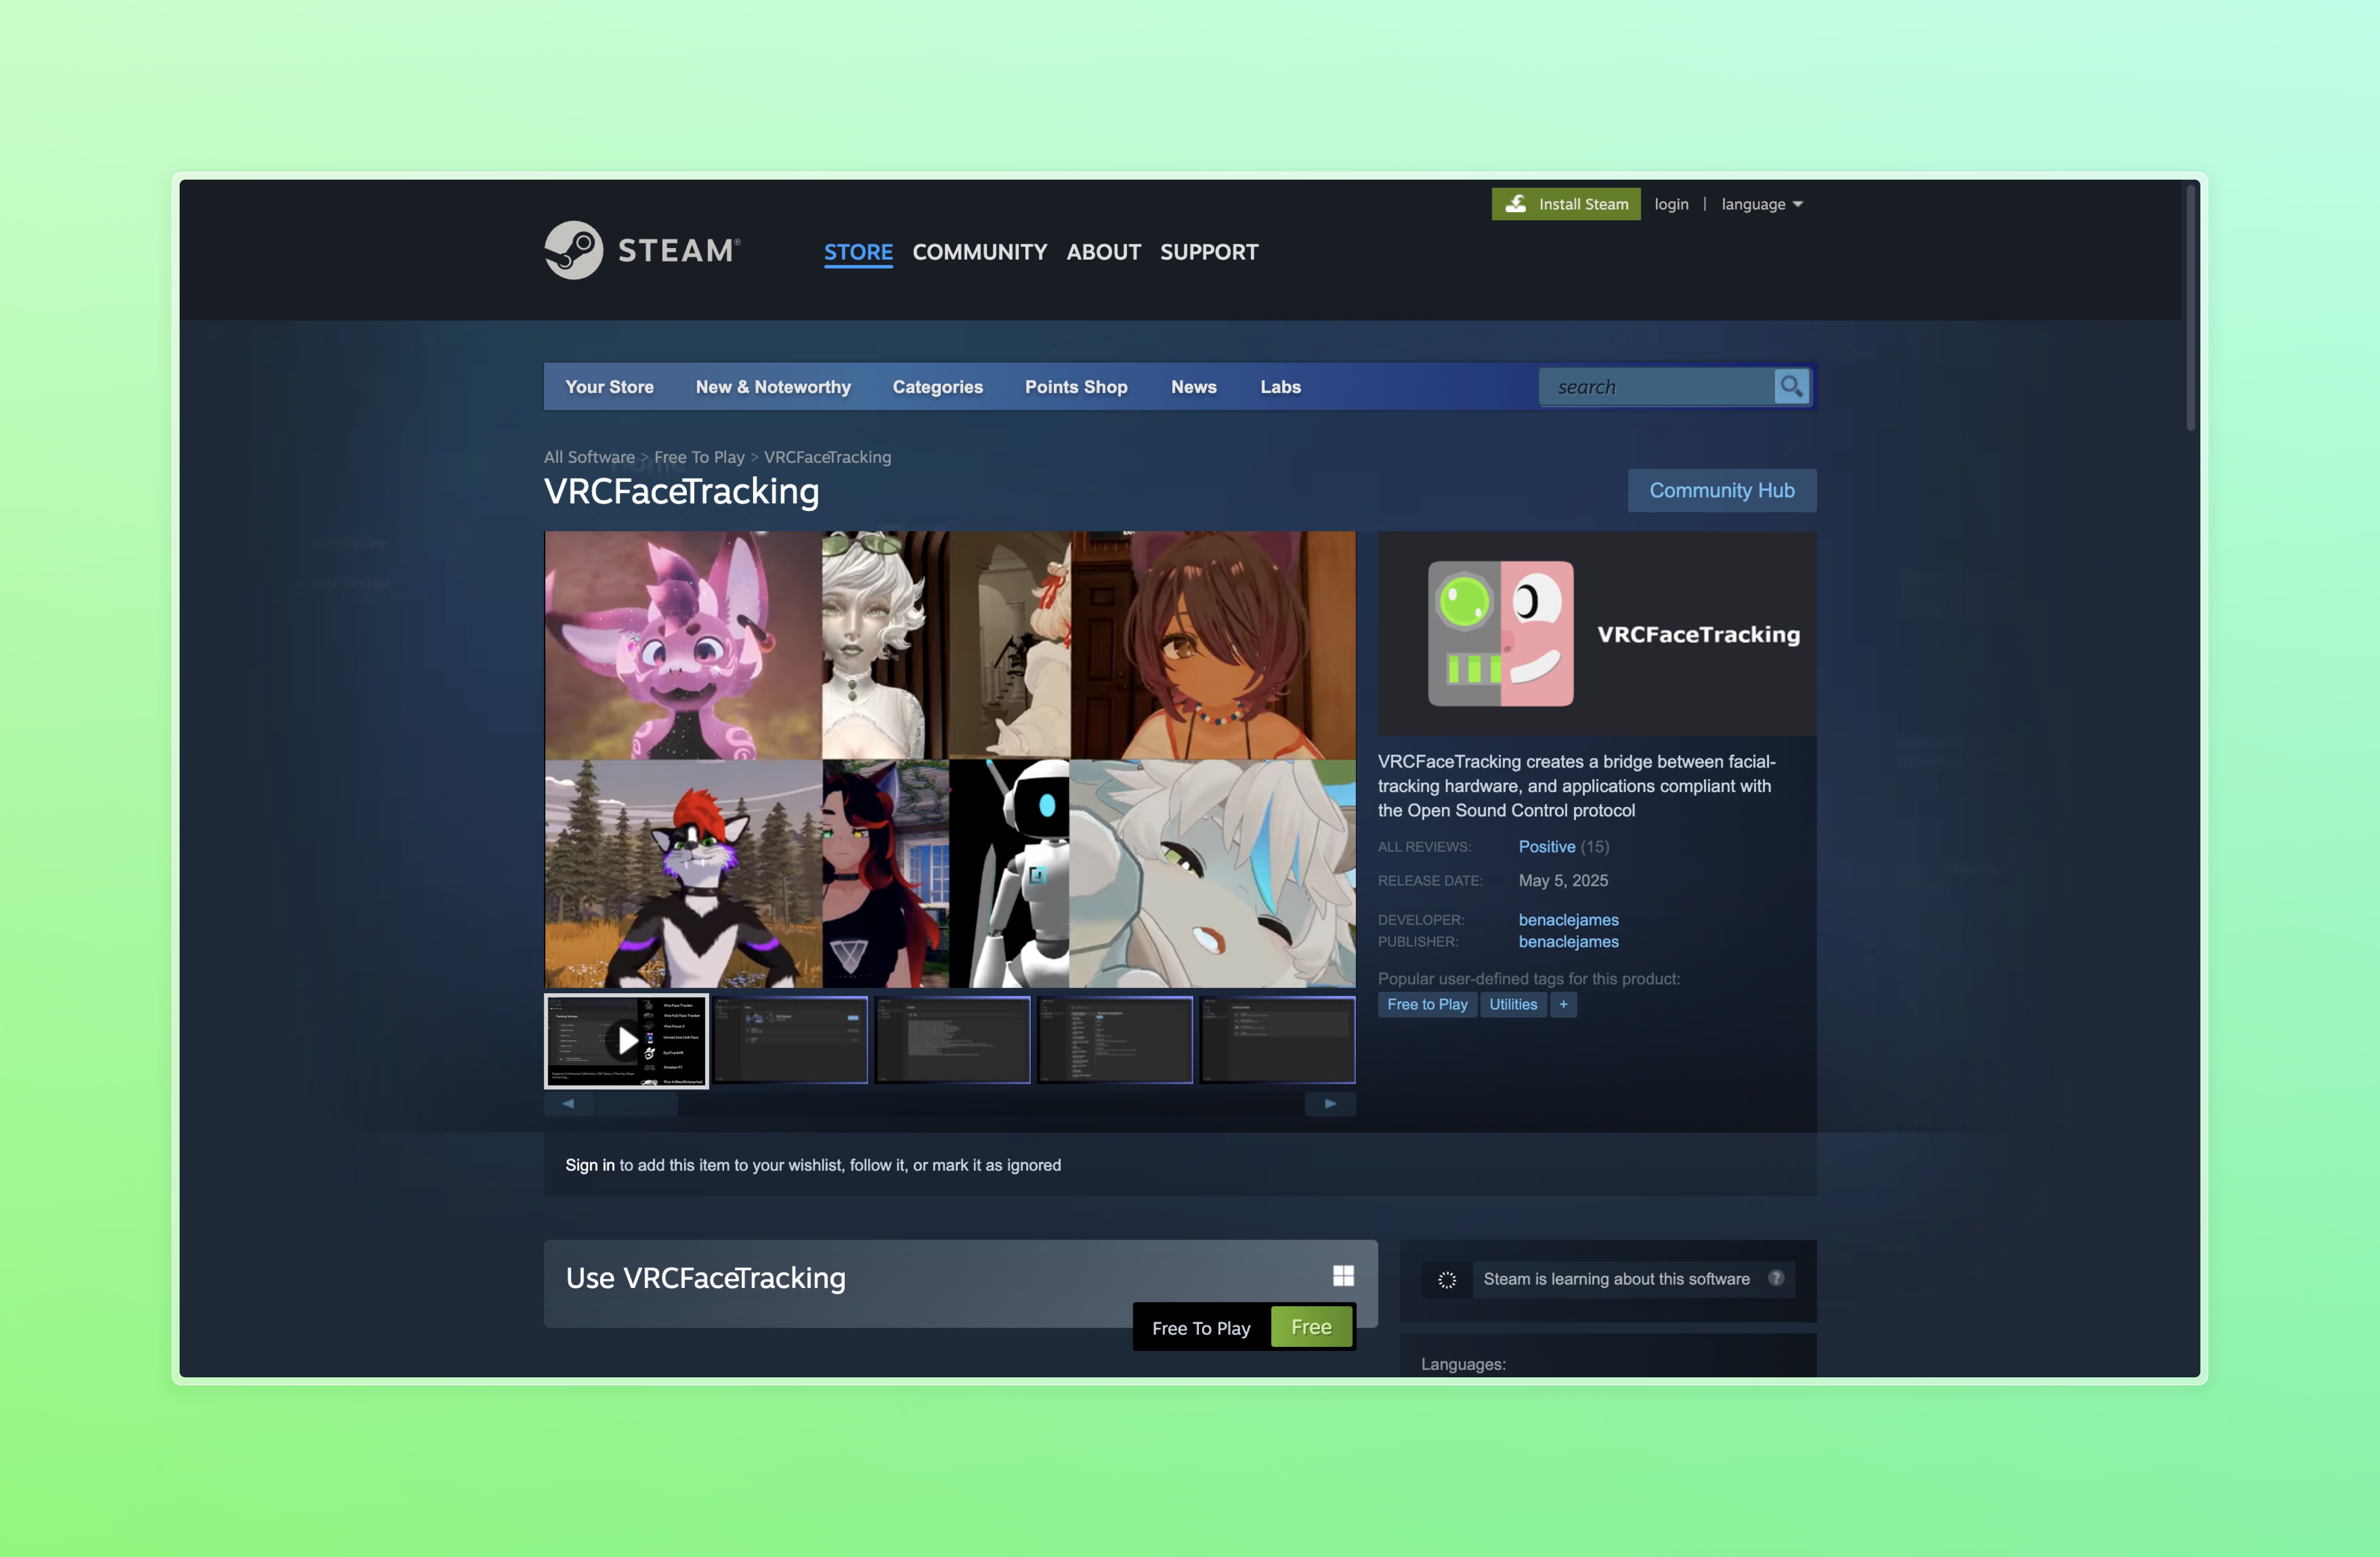Open the ABOUT tab

(1103, 252)
